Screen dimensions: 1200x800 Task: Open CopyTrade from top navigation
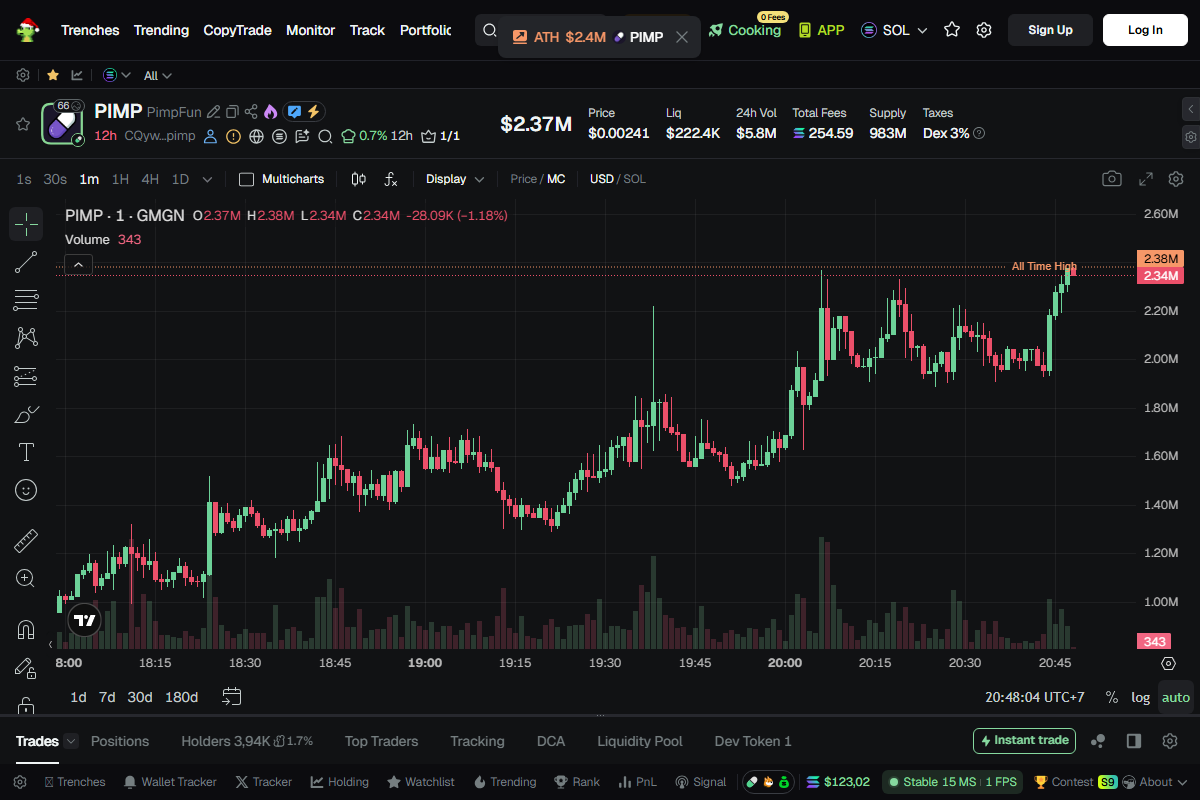pos(237,30)
